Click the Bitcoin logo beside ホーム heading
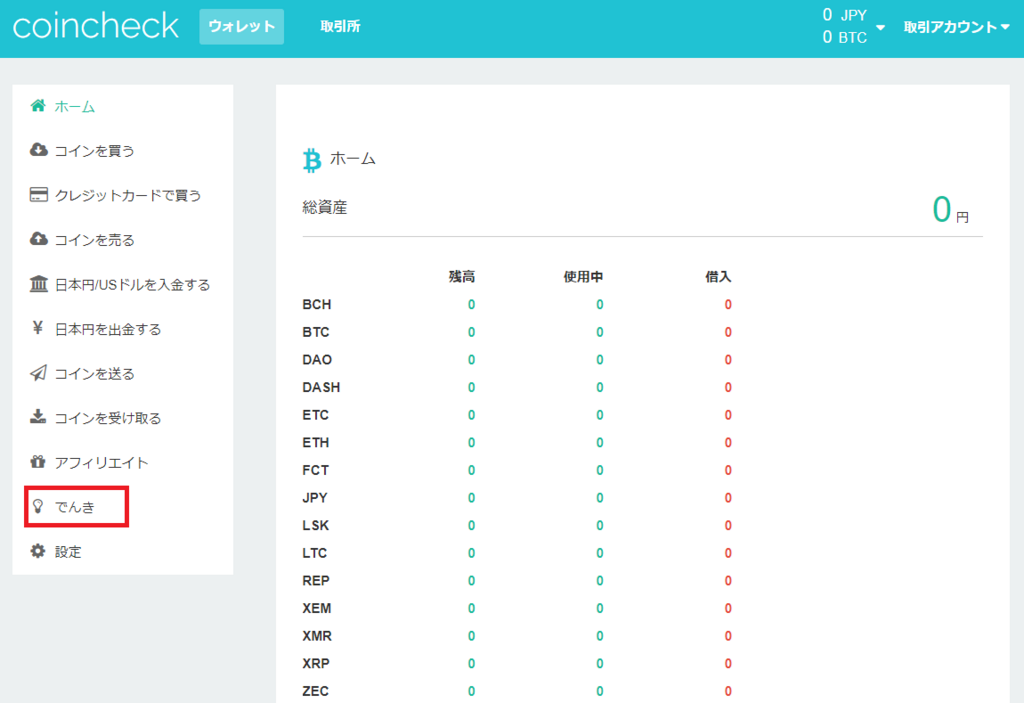This screenshot has width=1024, height=703. 312,160
